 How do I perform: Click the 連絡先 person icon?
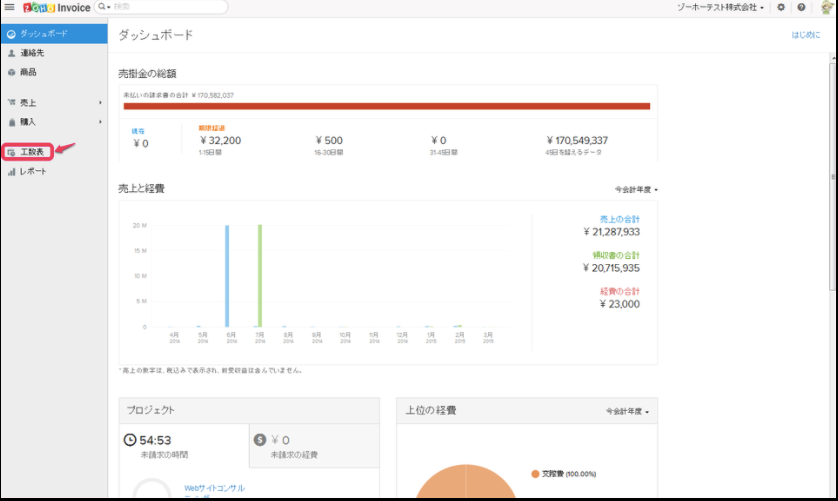pos(11,53)
